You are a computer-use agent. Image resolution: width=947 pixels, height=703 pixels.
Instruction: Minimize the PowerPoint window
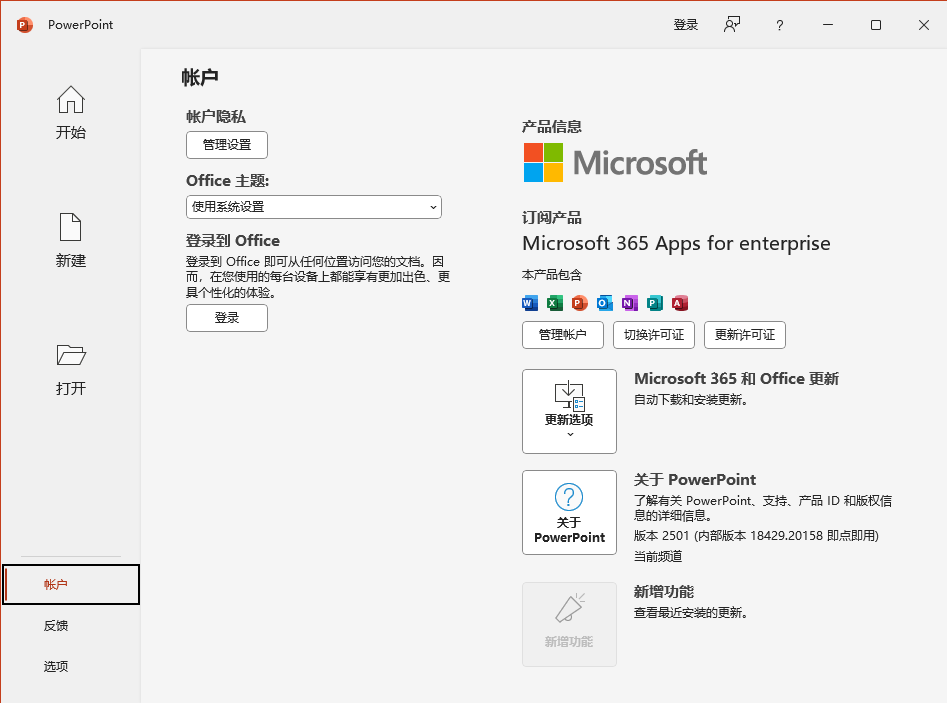point(828,25)
